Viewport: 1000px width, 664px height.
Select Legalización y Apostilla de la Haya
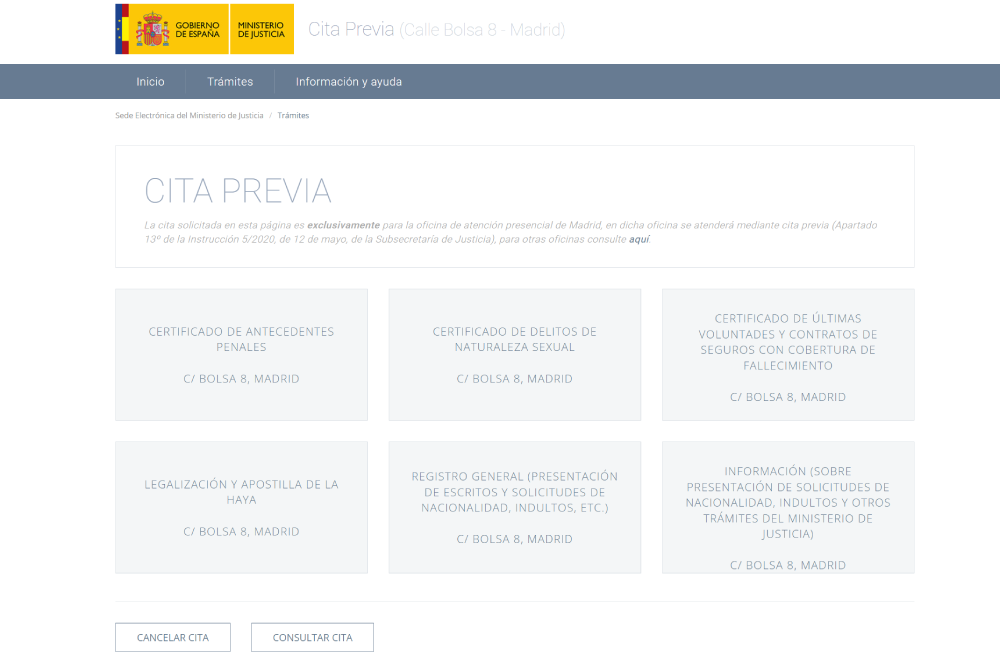[242, 507]
